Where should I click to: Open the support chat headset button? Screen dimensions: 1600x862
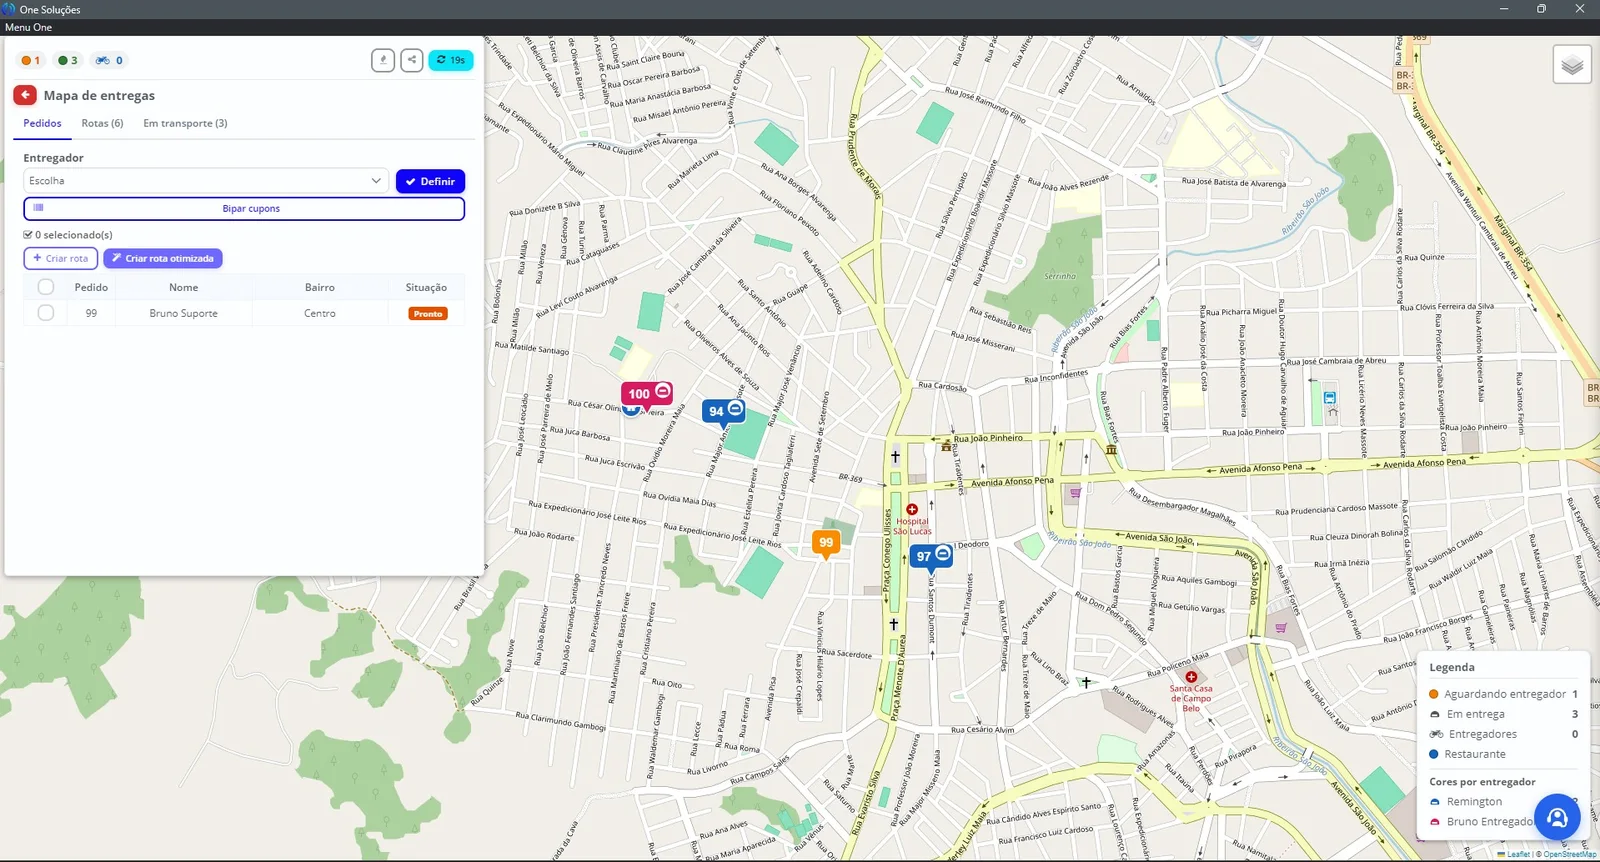coord(1557,817)
